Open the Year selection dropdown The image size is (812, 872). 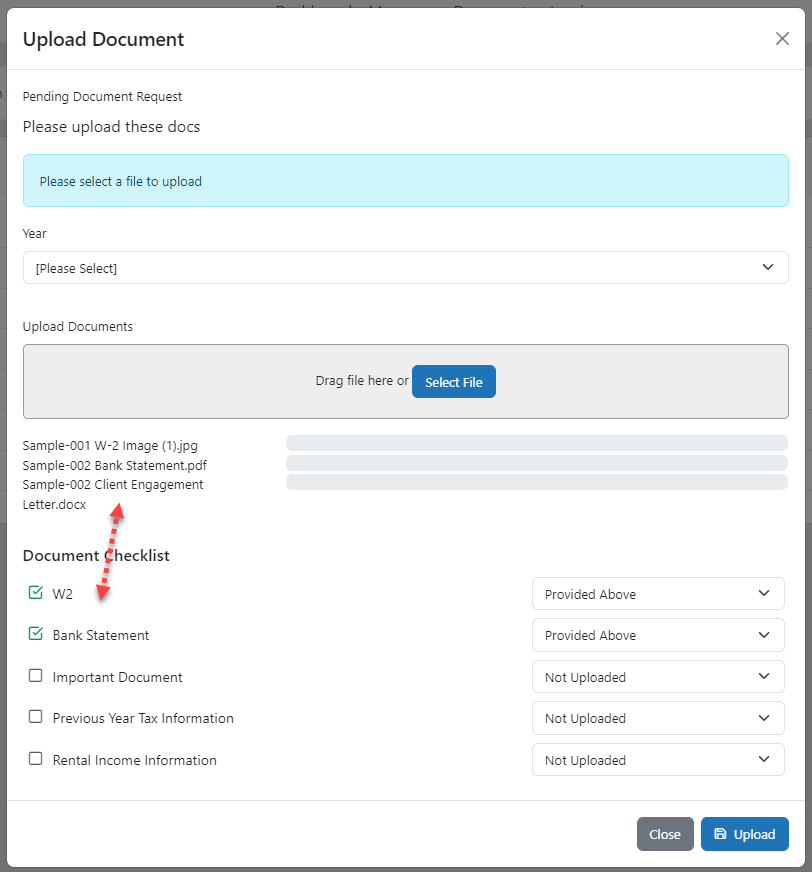(405, 267)
